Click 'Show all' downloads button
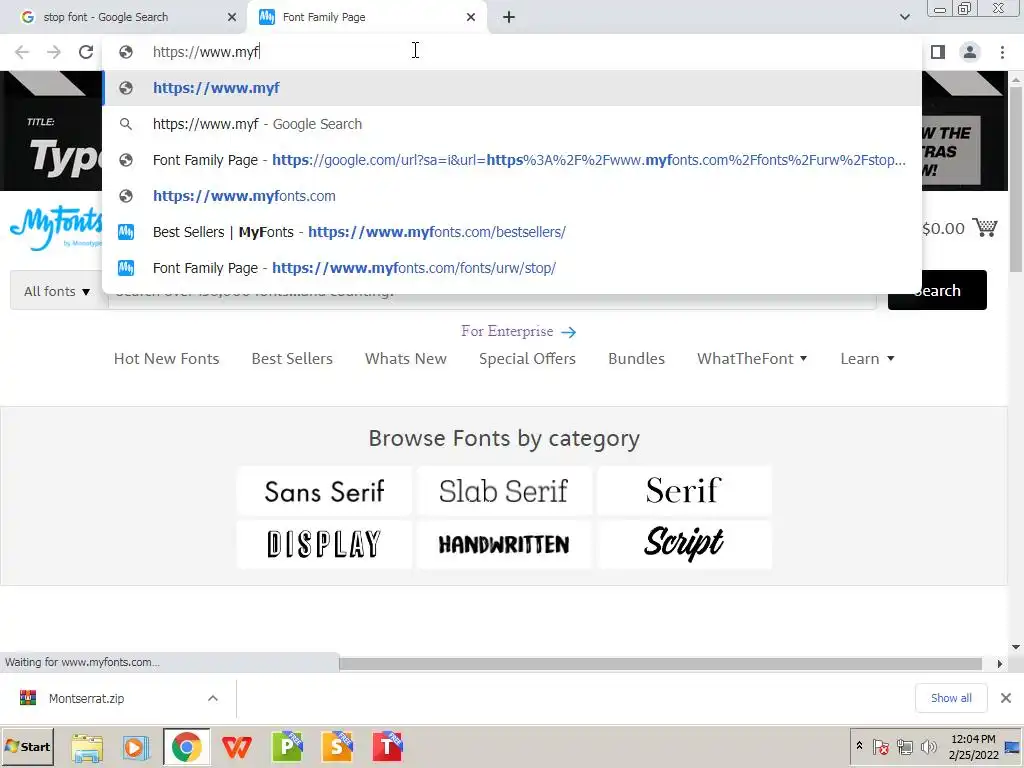Screen dimensions: 1024x768 click(x=951, y=698)
